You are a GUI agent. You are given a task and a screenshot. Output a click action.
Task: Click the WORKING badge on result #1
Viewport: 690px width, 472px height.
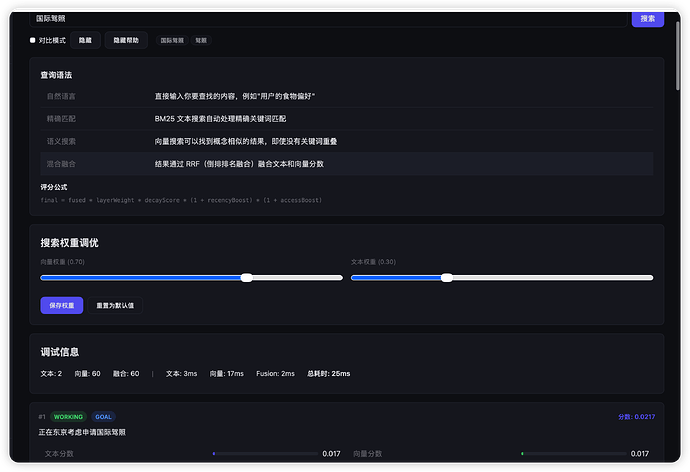(68, 417)
